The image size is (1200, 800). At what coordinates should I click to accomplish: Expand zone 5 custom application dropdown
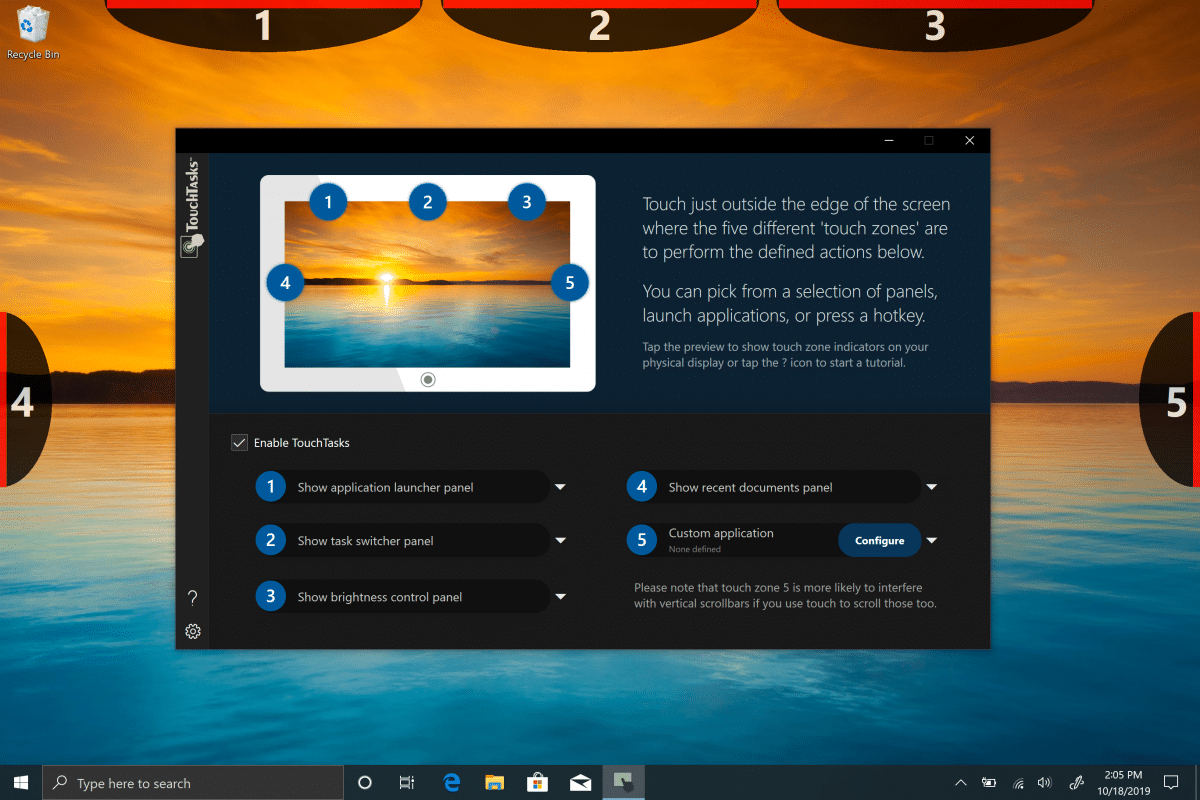coord(931,539)
